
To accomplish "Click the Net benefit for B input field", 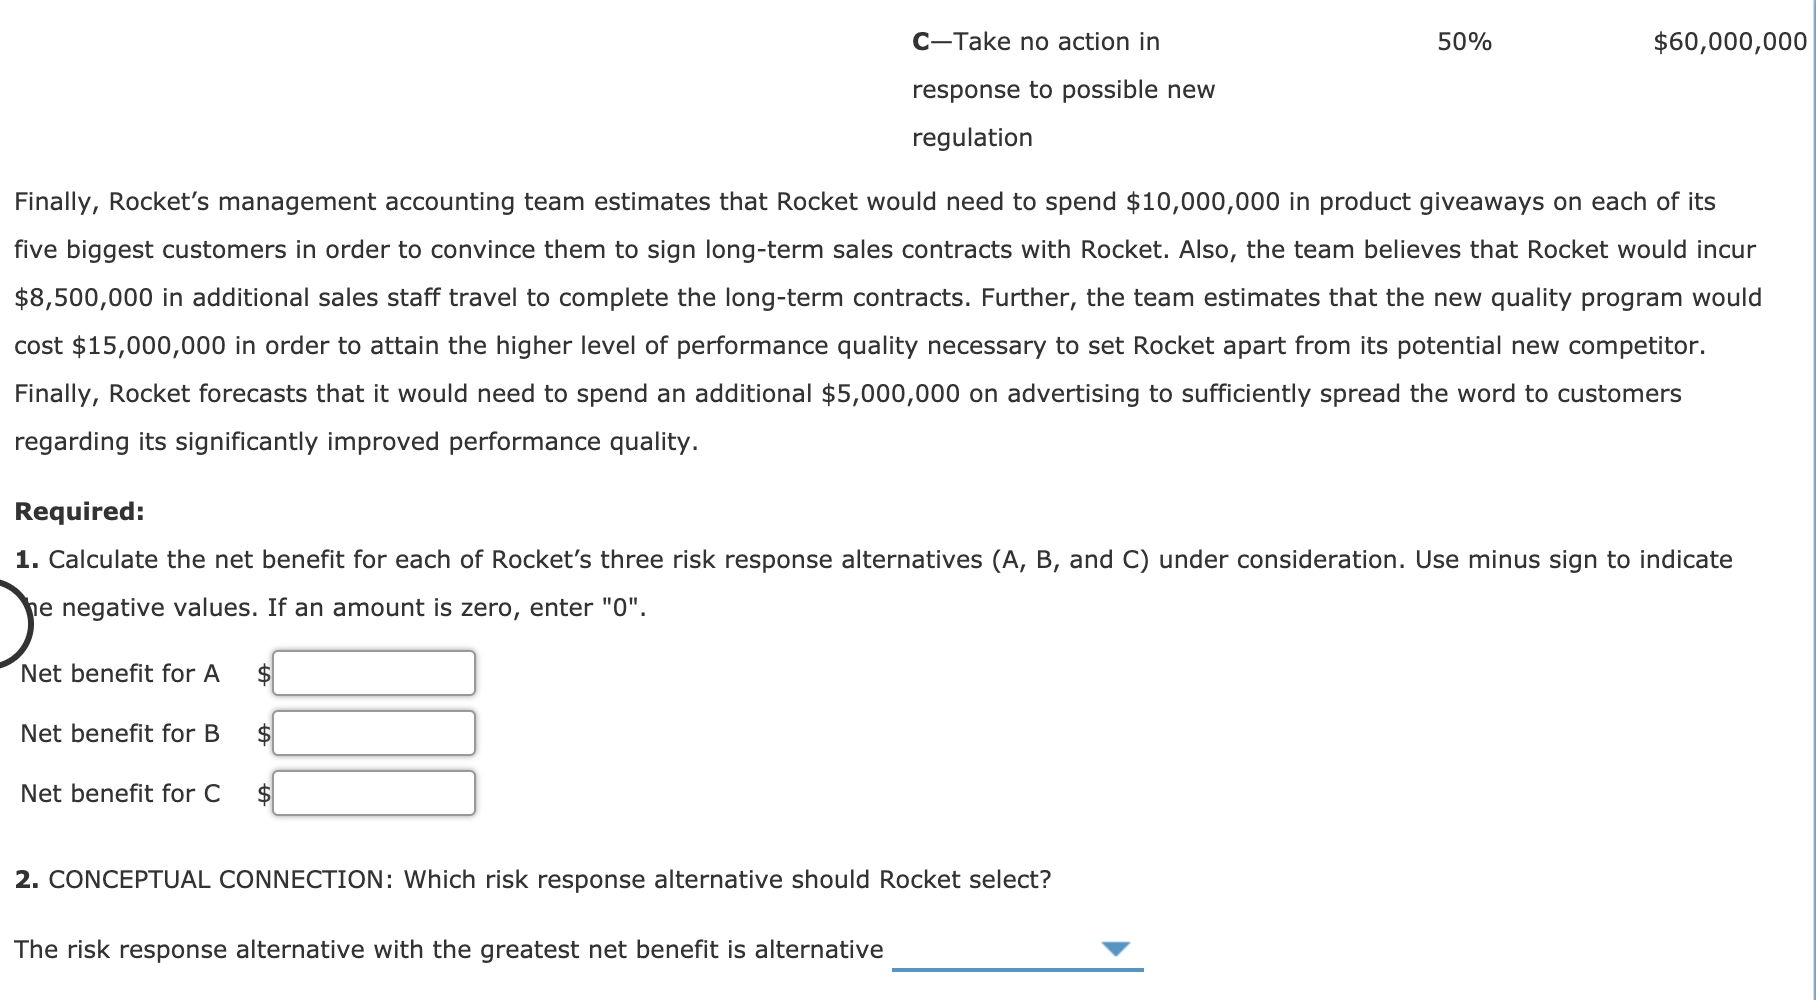I will click(373, 733).
